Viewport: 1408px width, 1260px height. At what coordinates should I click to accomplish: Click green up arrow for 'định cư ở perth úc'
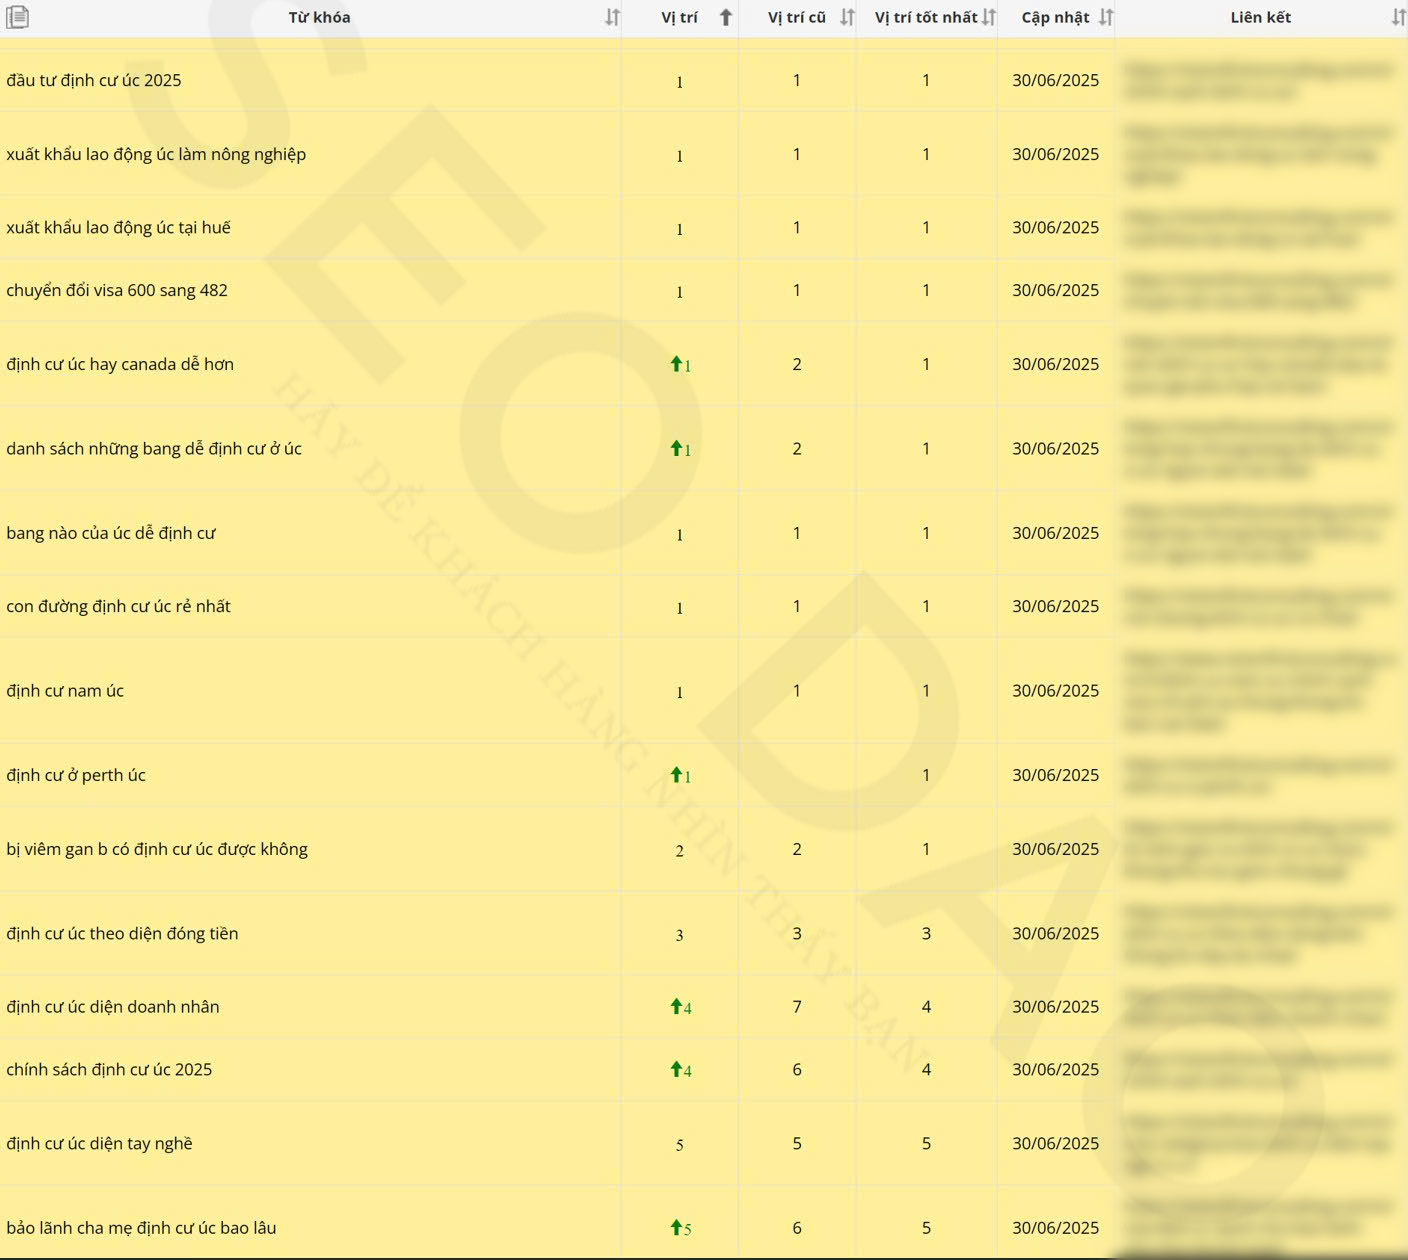pos(676,775)
